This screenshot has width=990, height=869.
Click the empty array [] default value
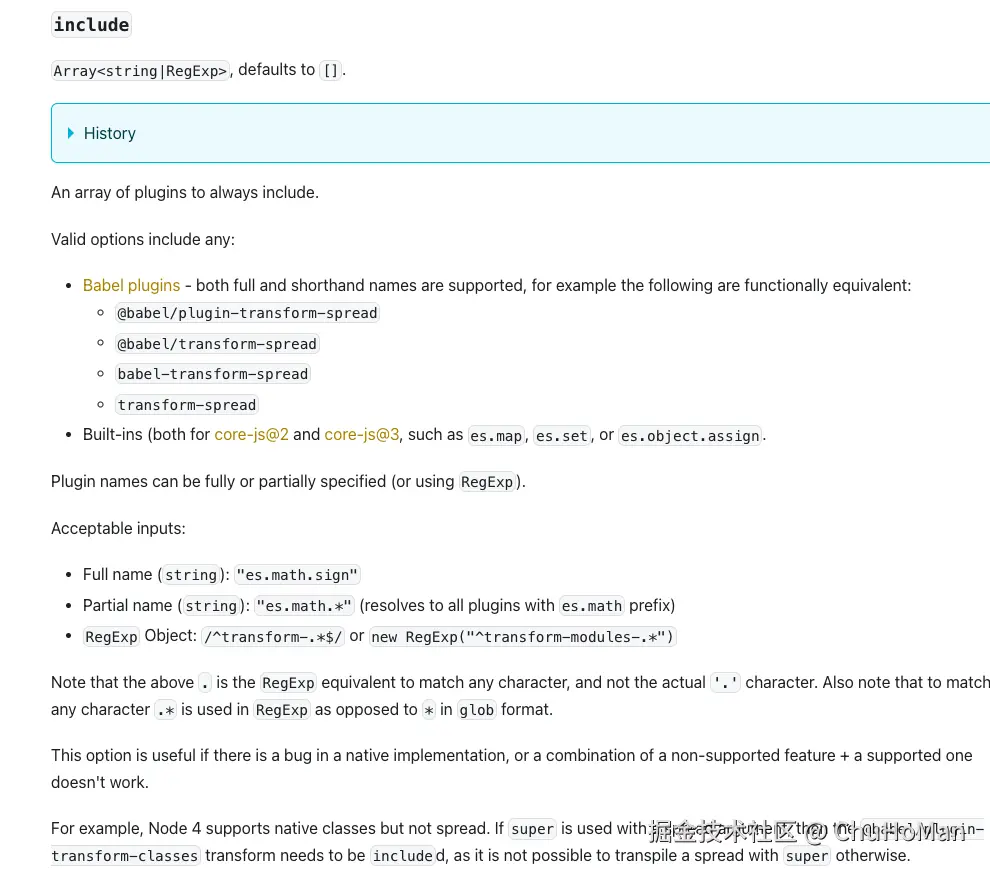pos(331,70)
